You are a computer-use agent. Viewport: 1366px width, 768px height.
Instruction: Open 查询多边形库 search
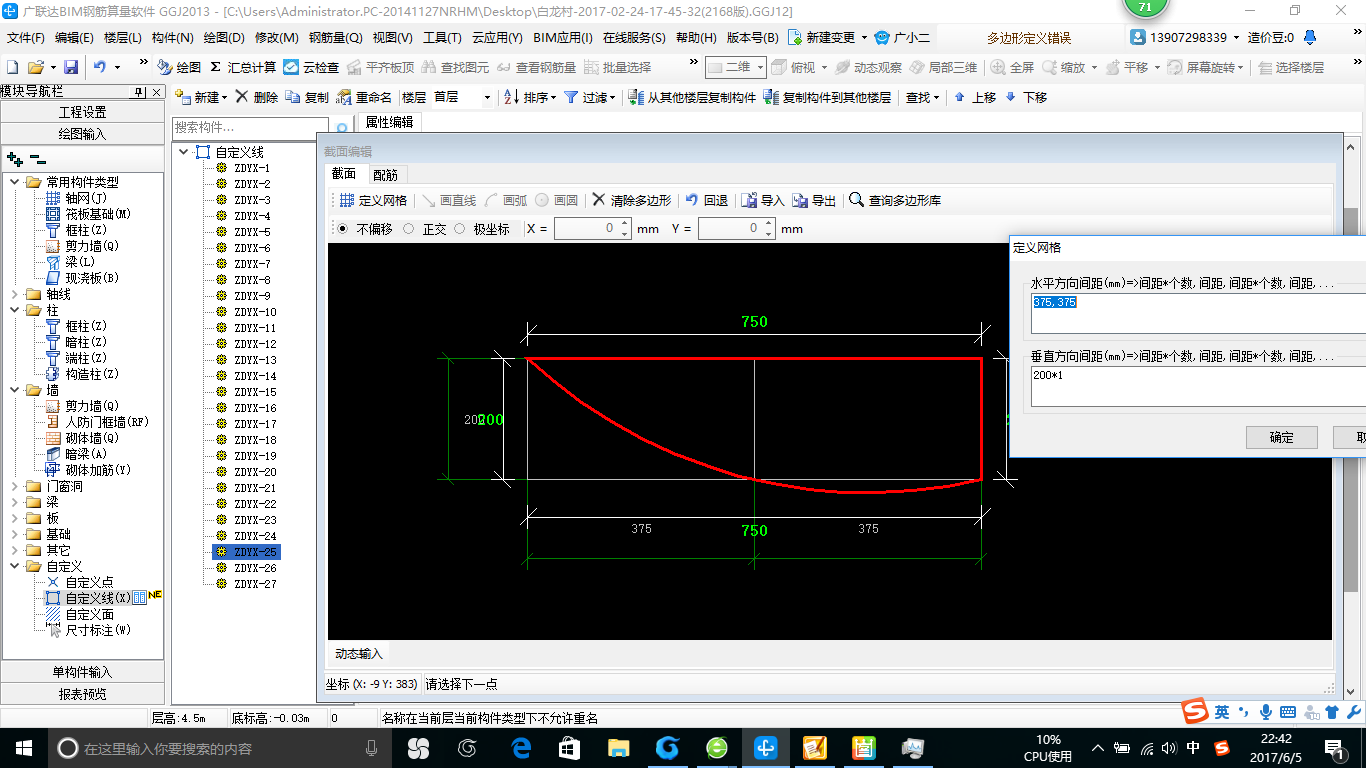(895, 200)
